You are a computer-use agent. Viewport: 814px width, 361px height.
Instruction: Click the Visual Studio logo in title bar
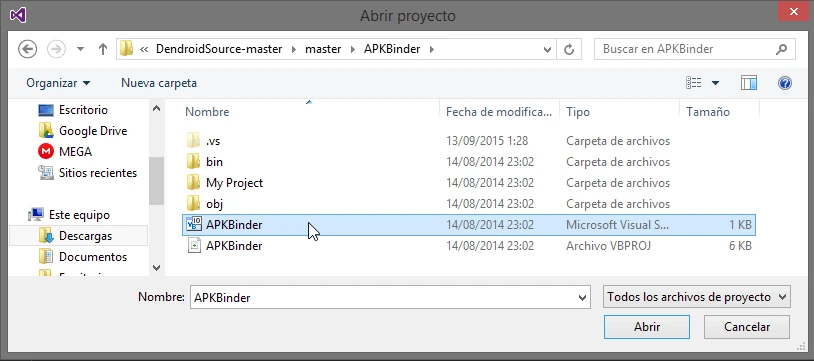(x=18, y=15)
